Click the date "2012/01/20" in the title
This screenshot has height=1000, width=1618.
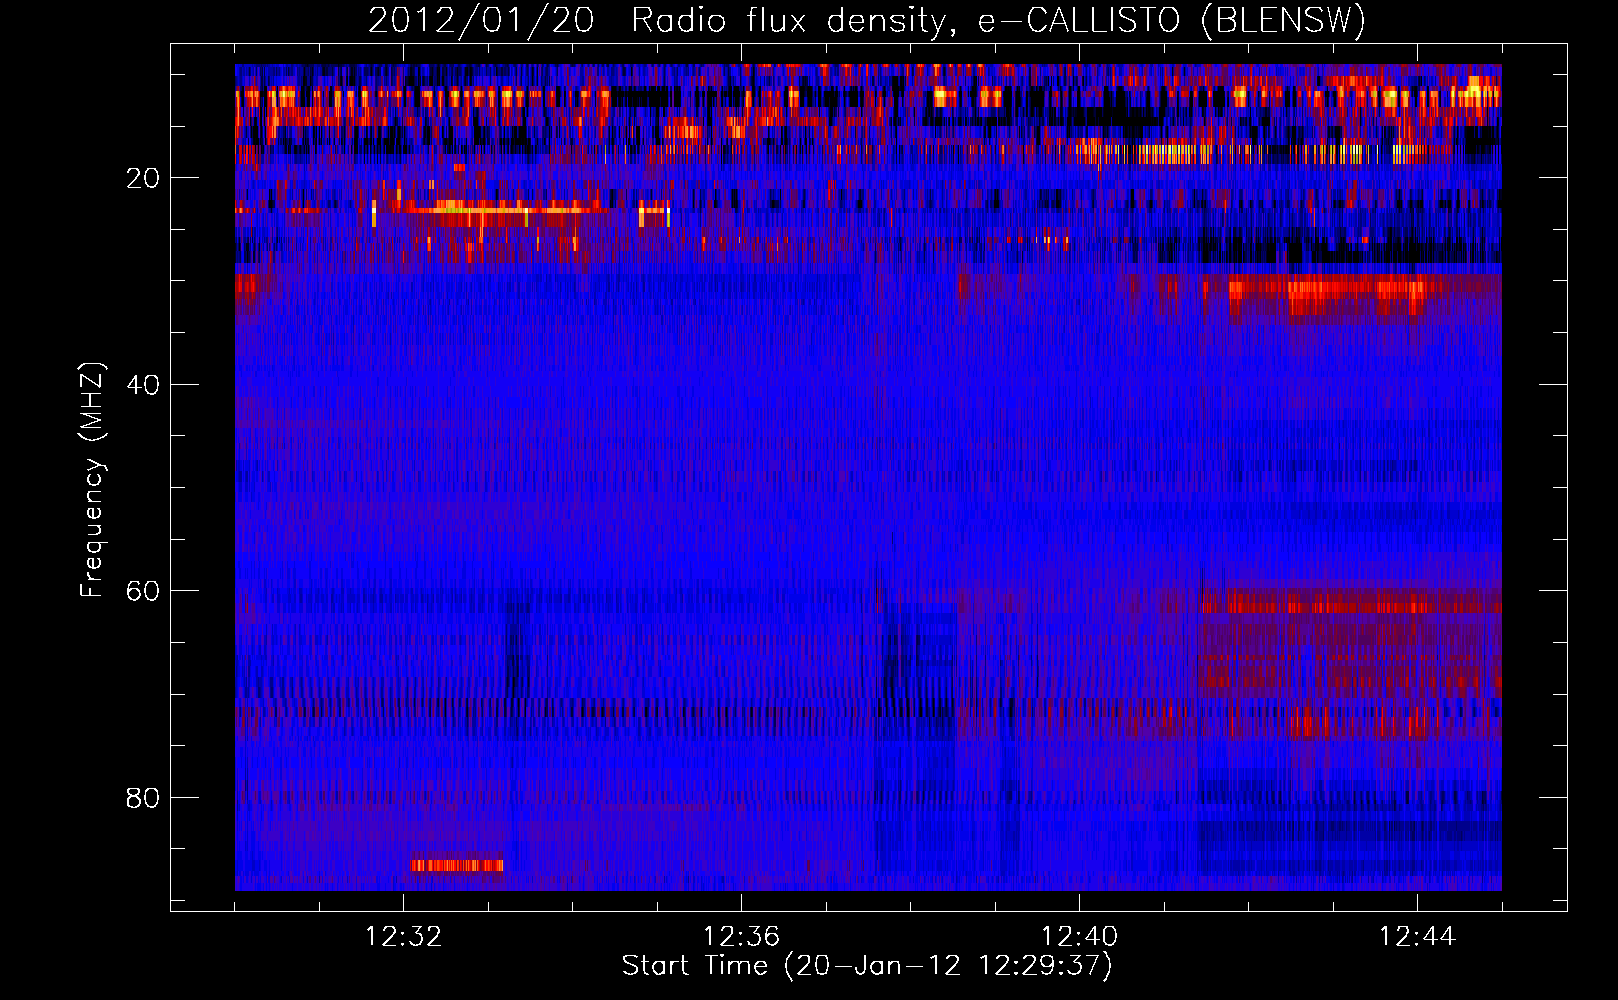[x=481, y=21]
